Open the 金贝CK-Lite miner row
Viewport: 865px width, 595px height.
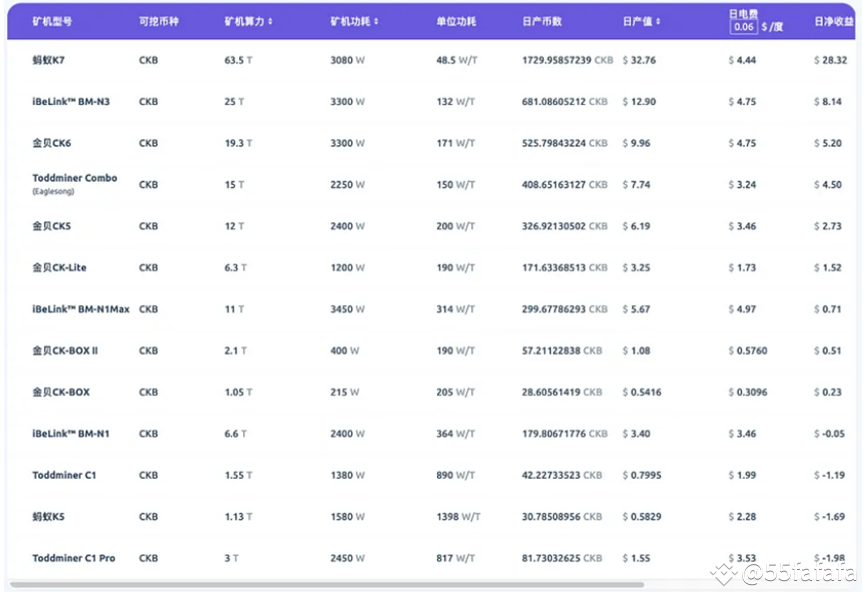pyautogui.click(x=59, y=267)
